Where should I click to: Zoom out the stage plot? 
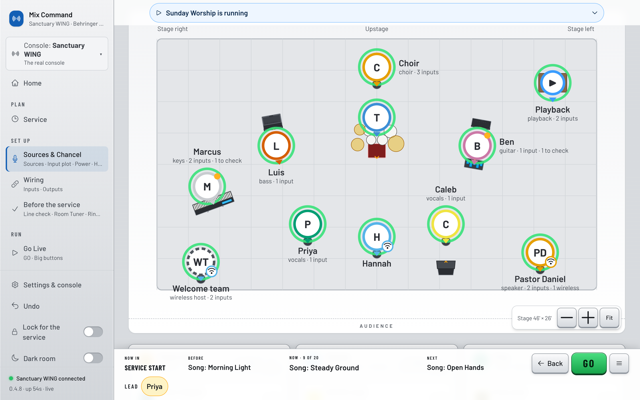567,318
